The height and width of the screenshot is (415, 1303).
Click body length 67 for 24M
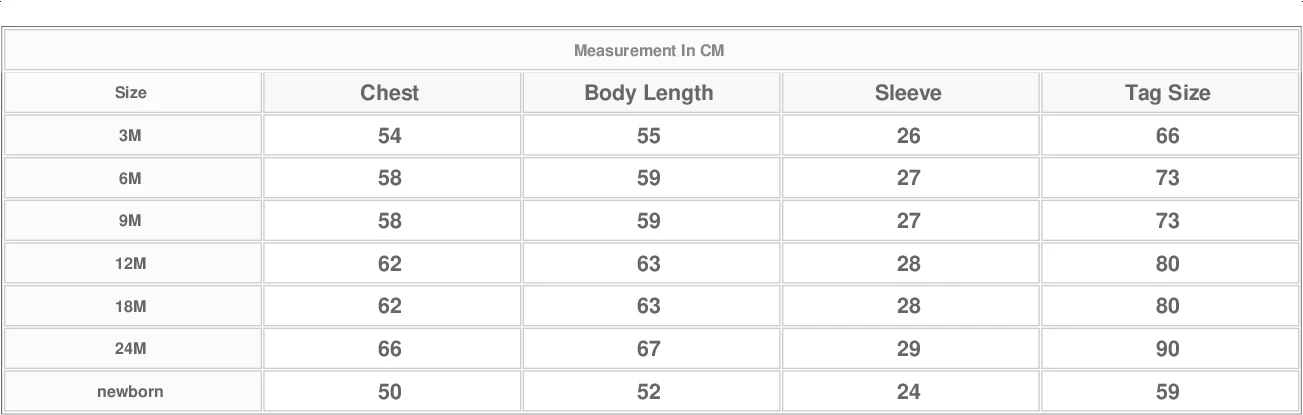coord(649,349)
